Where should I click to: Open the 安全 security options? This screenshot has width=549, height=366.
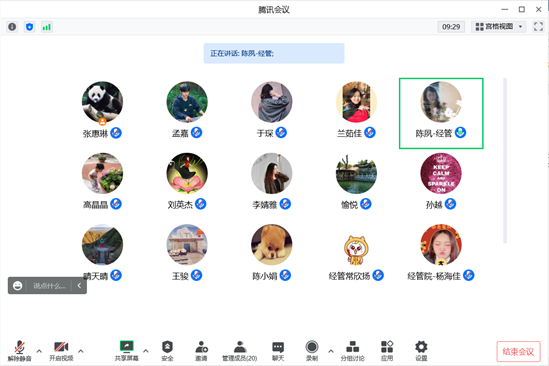[x=167, y=350]
